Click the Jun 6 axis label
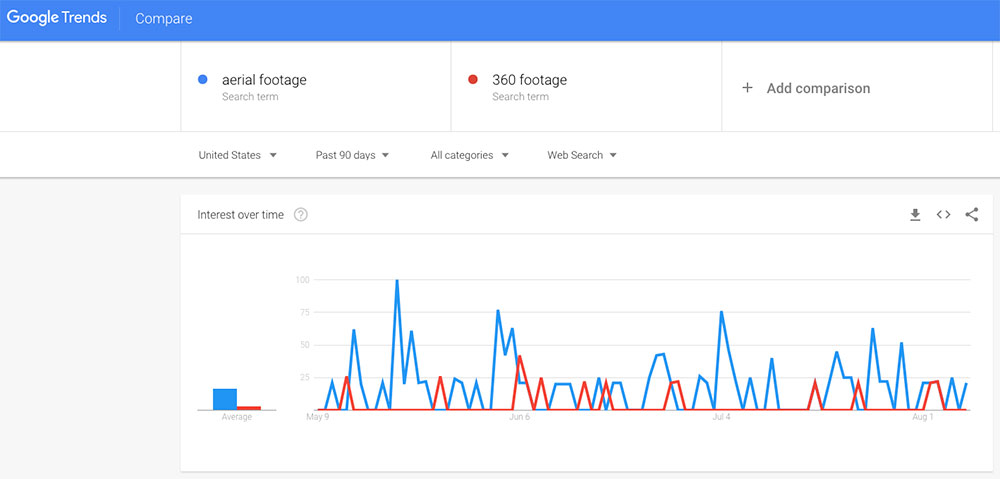Image resolution: width=1000 pixels, height=479 pixels. 520,417
